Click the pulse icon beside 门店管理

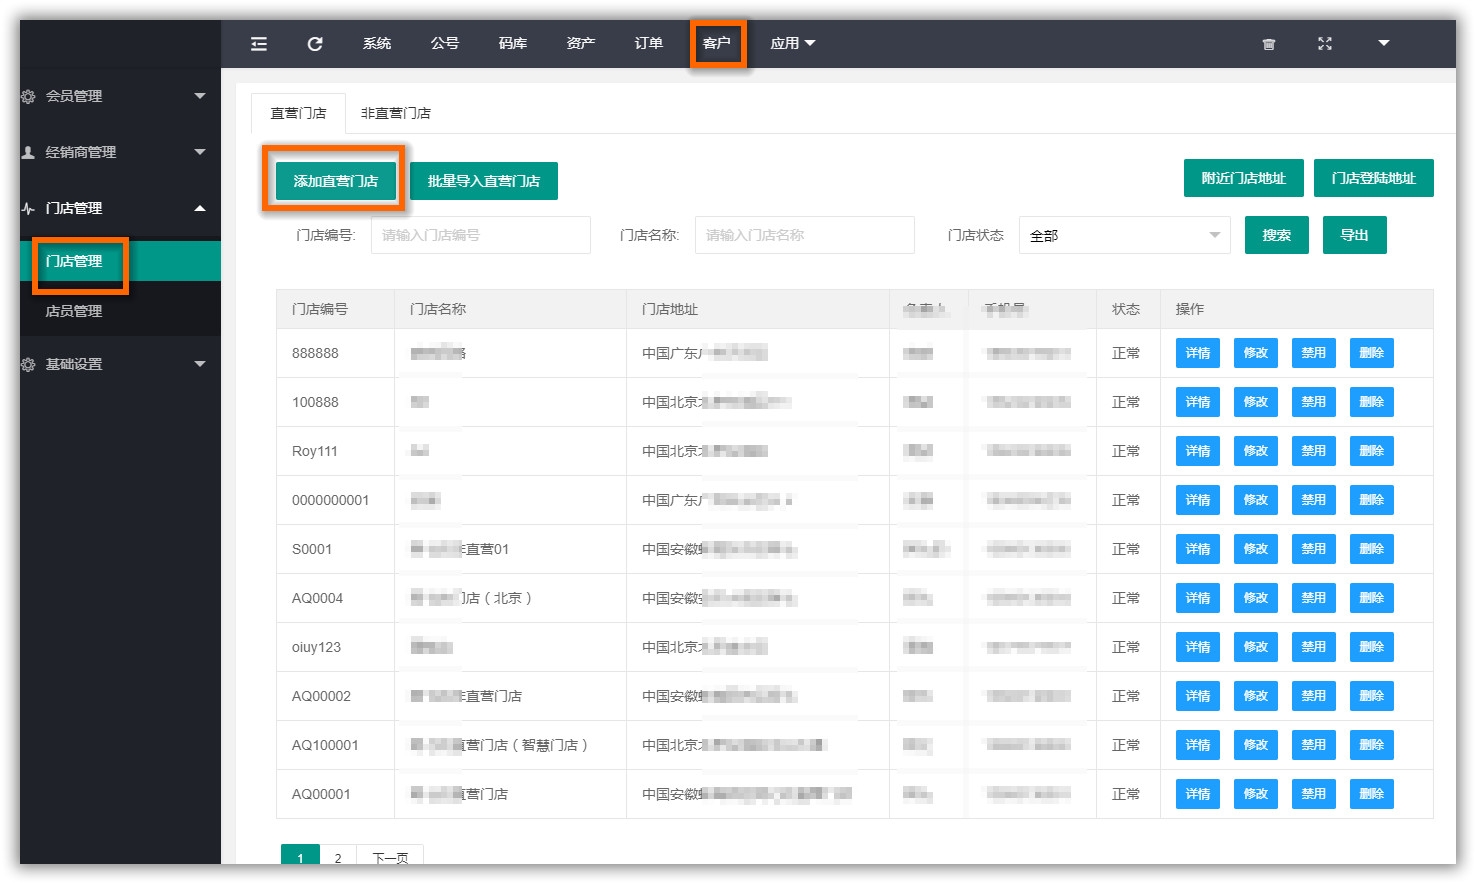tap(28, 208)
